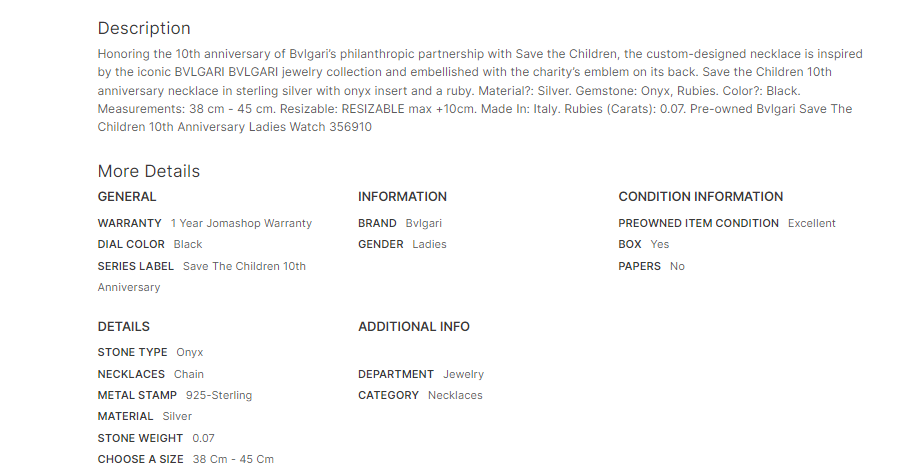Click the 38 Cm - 45 Cm size value

tap(233, 460)
